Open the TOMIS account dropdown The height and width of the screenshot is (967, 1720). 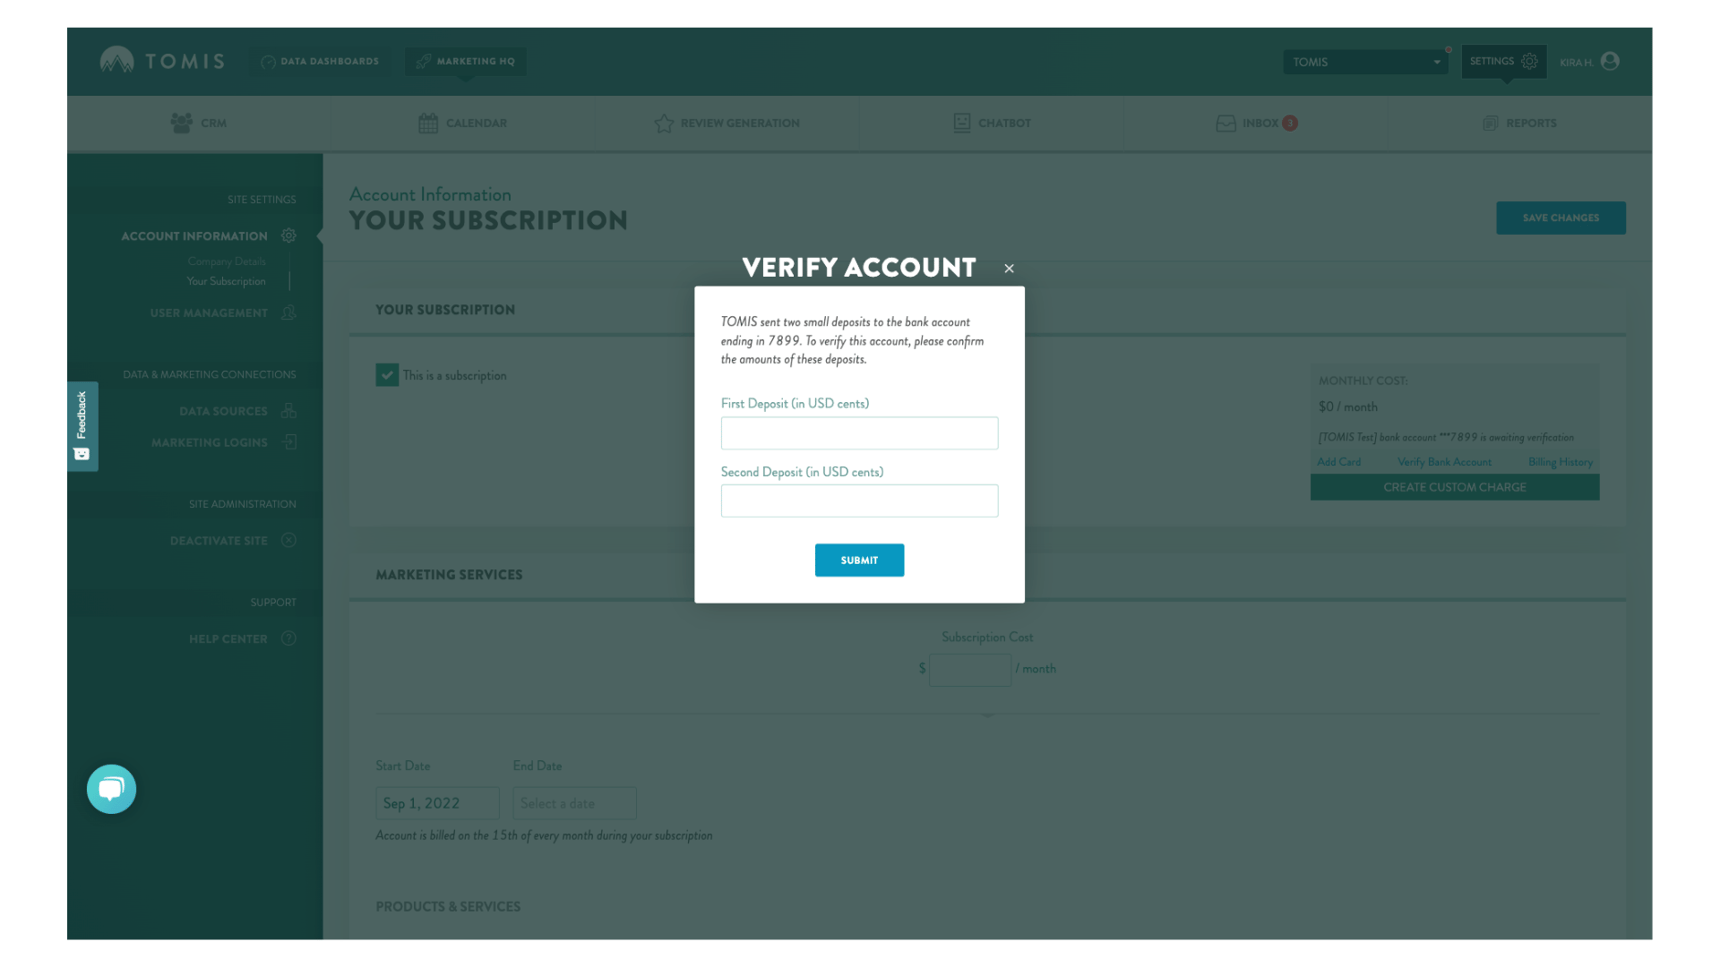(x=1365, y=61)
